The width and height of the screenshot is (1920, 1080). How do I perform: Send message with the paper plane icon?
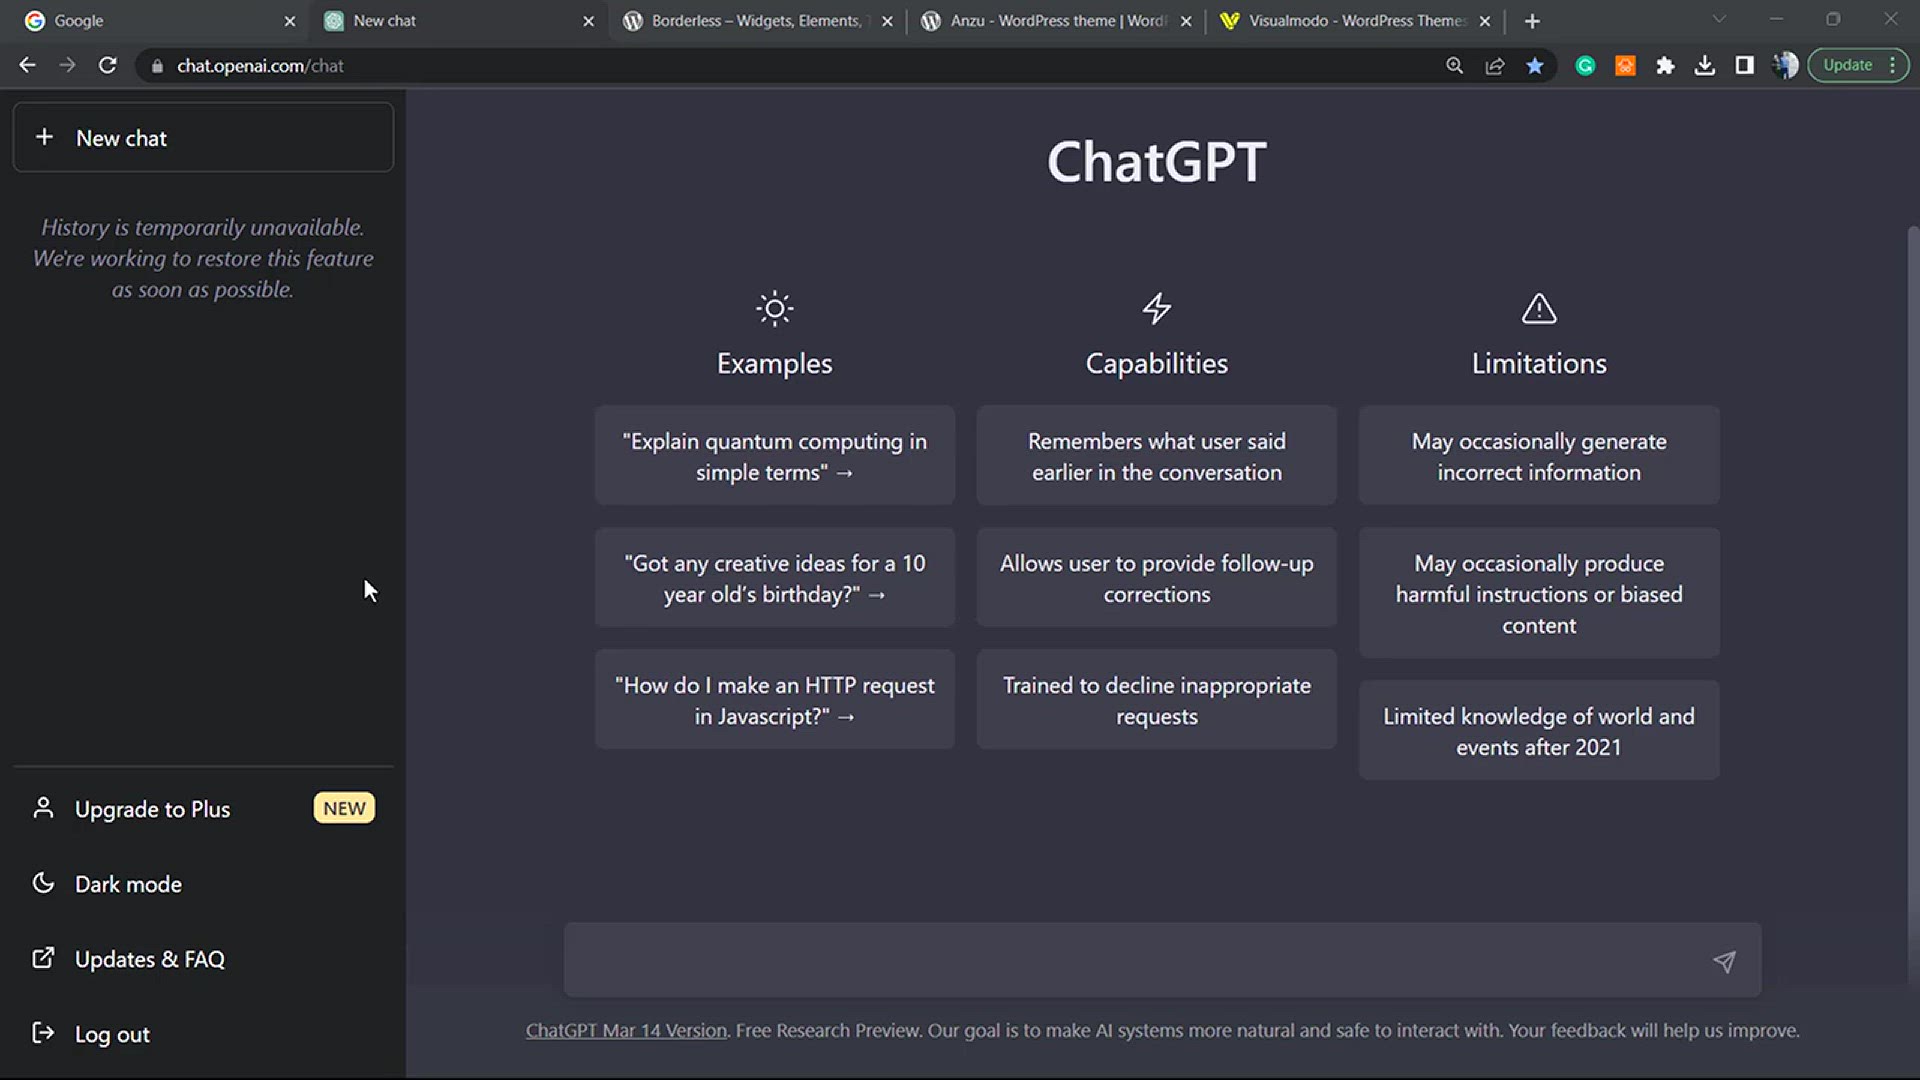[x=1724, y=961]
